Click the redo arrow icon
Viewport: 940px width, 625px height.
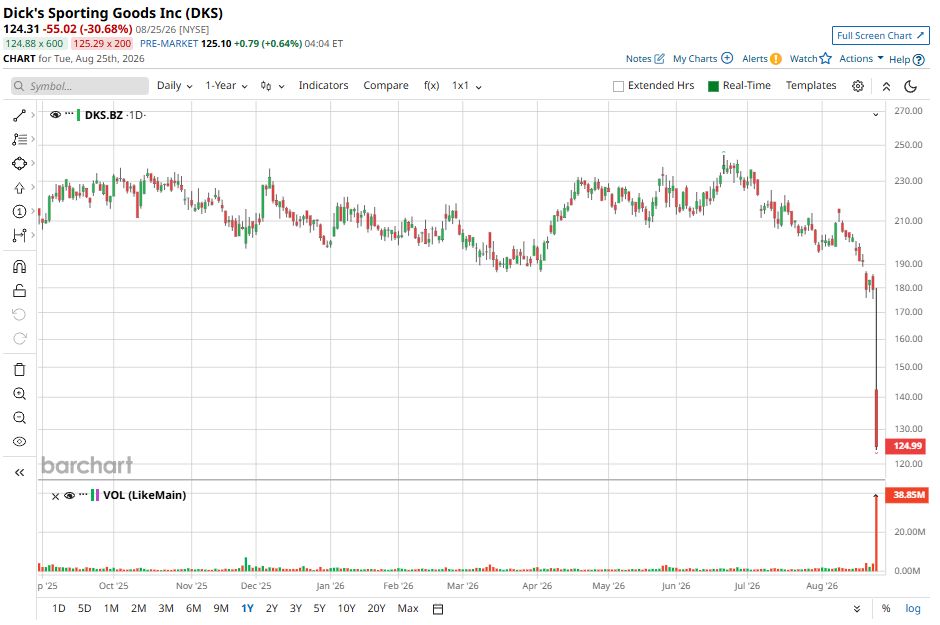point(19,339)
